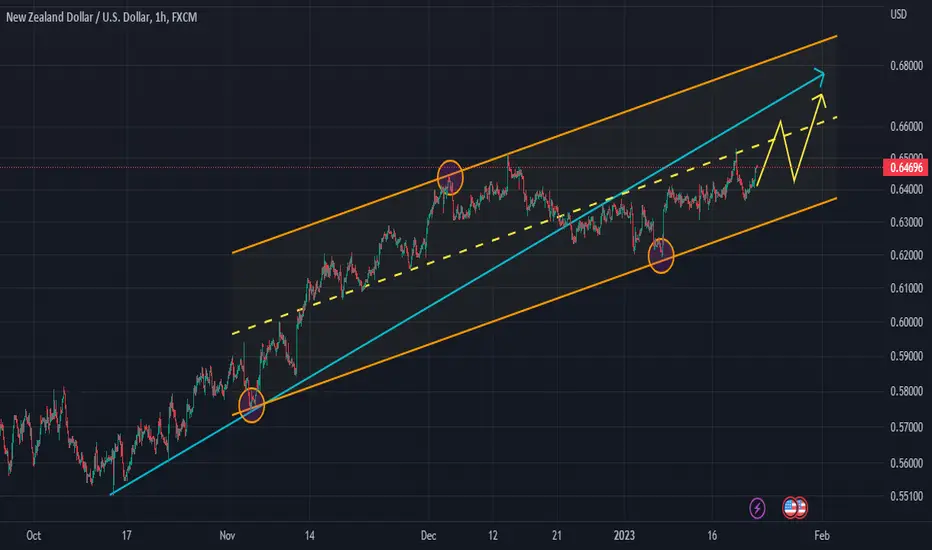Select the orange ellipse drawing above the Dec label
Viewport: 932px width, 550px height.
tap(450, 177)
